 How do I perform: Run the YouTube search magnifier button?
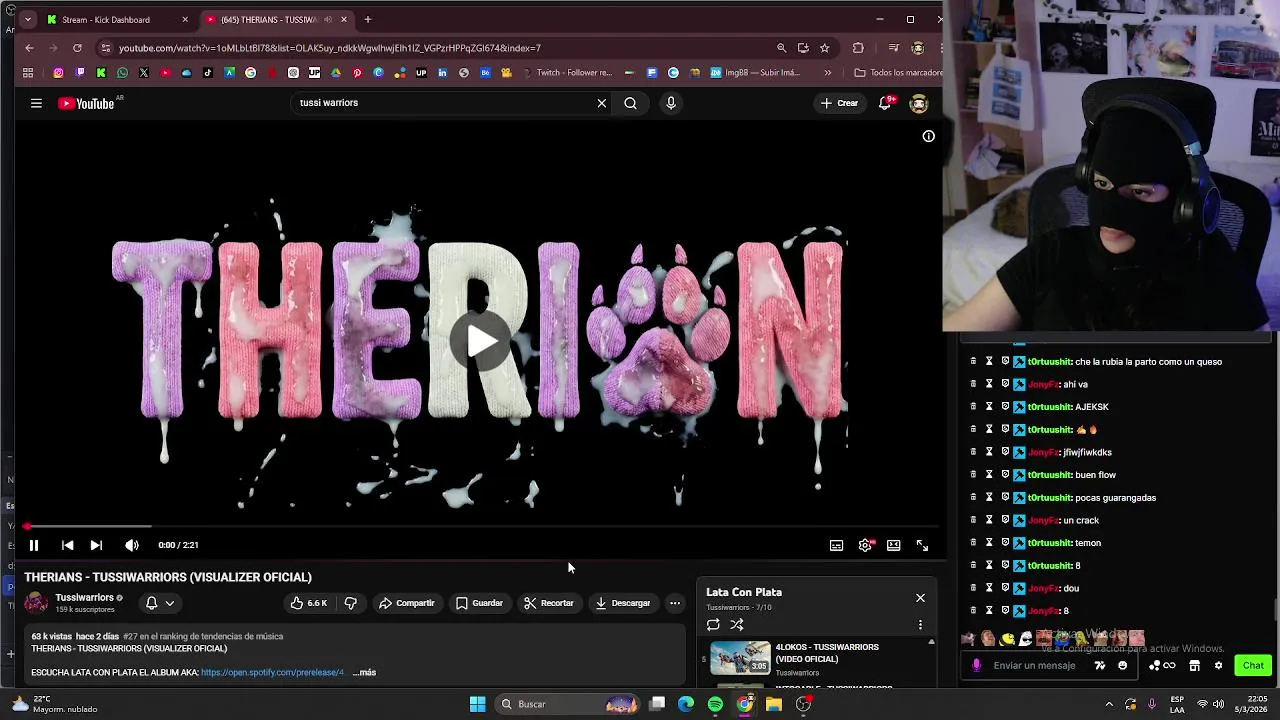point(630,103)
